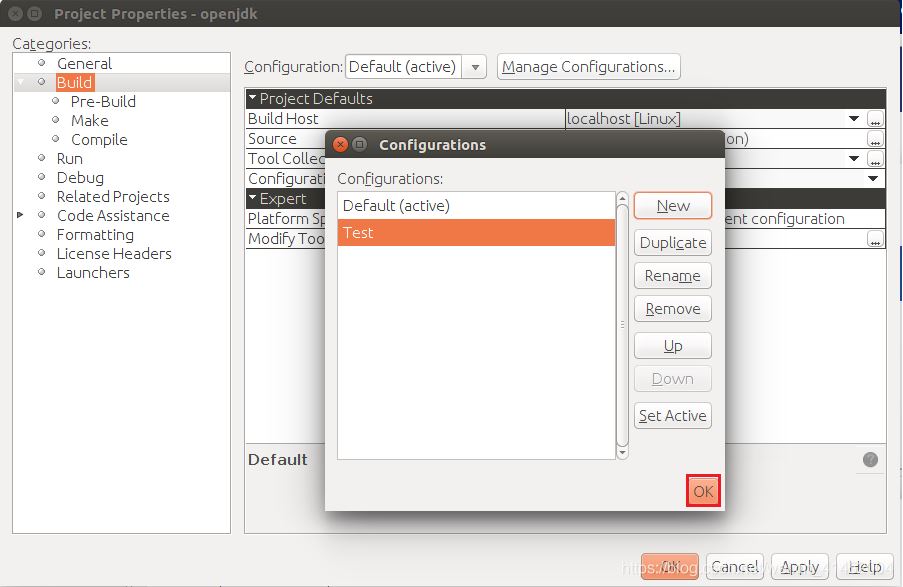Select the Test configuration
Screen dimensions: 903x587
click(476, 233)
